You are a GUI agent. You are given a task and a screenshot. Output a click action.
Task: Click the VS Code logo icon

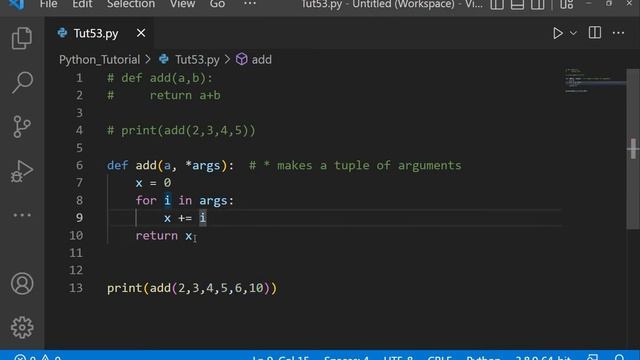[16, 4]
